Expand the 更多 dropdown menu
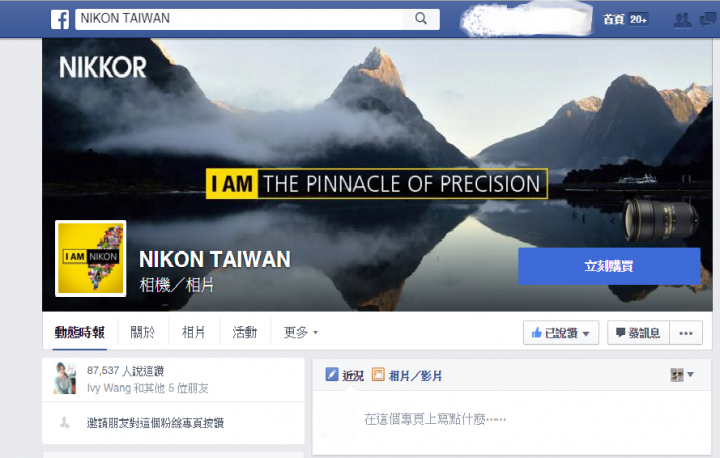The height and width of the screenshot is (458, 720). [300, 332]
